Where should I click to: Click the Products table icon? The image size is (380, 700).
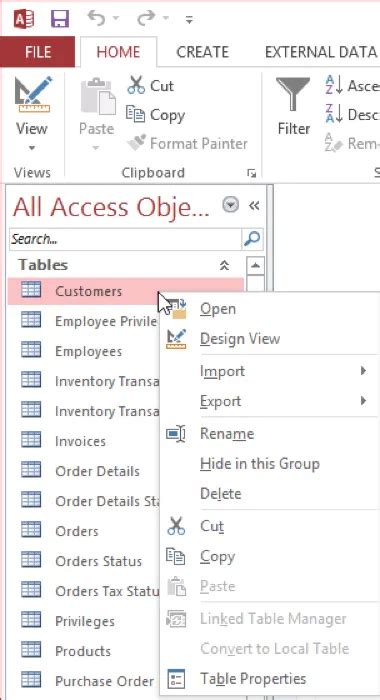[31, 650]
